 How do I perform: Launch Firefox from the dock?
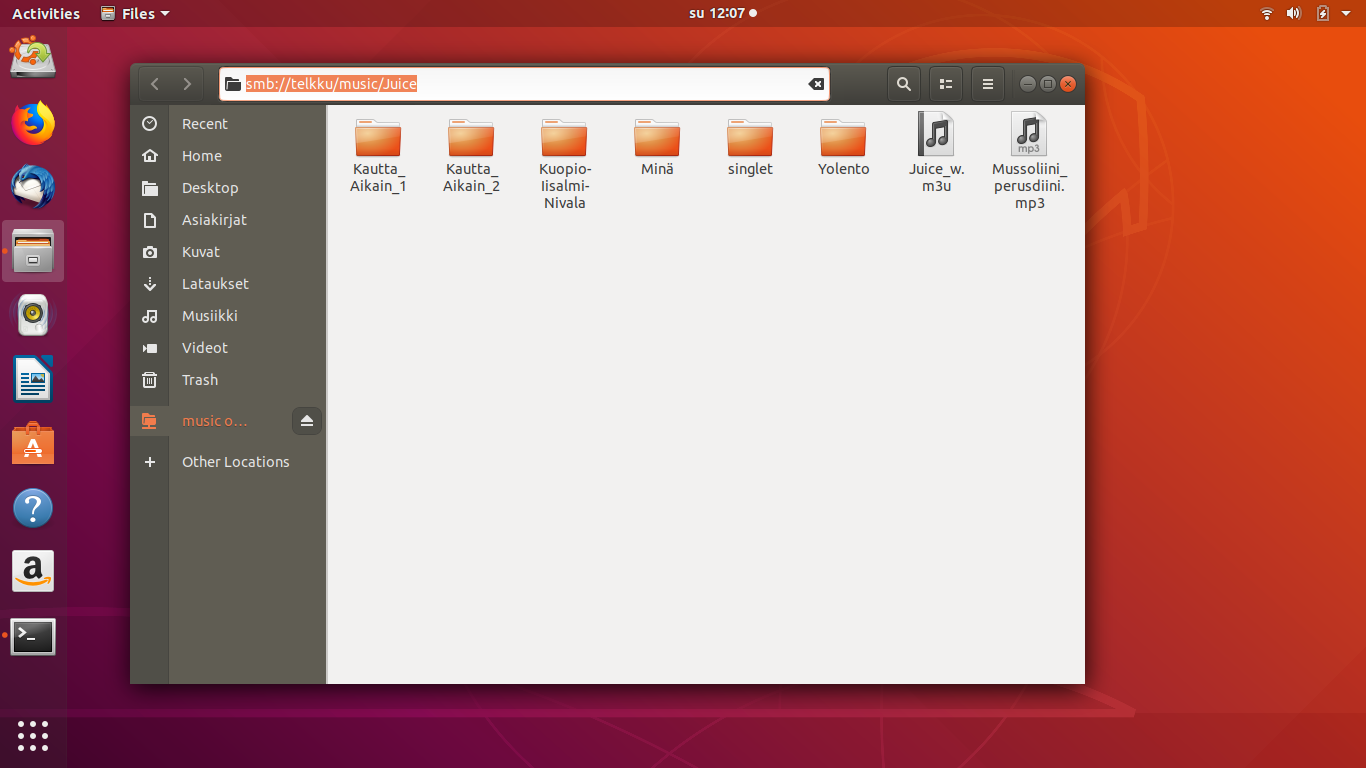click(x=33, y=123)
